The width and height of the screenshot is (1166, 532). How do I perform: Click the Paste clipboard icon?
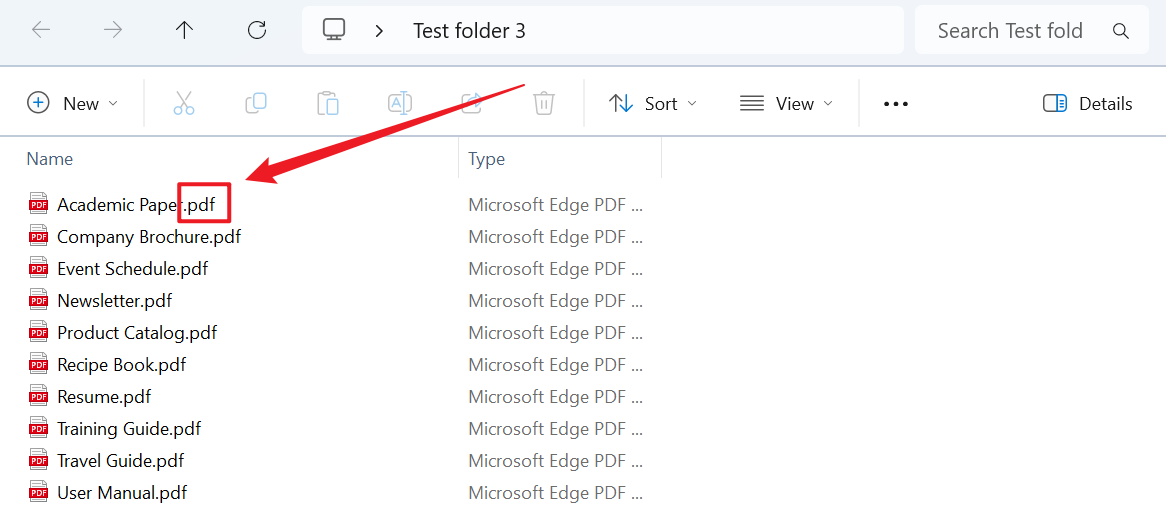click(x=328, y=103)
